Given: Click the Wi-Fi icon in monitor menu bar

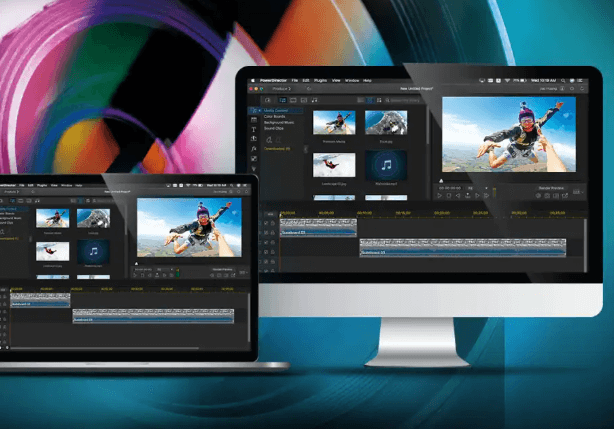Looking at the screenshot, I should click(507, 80).
